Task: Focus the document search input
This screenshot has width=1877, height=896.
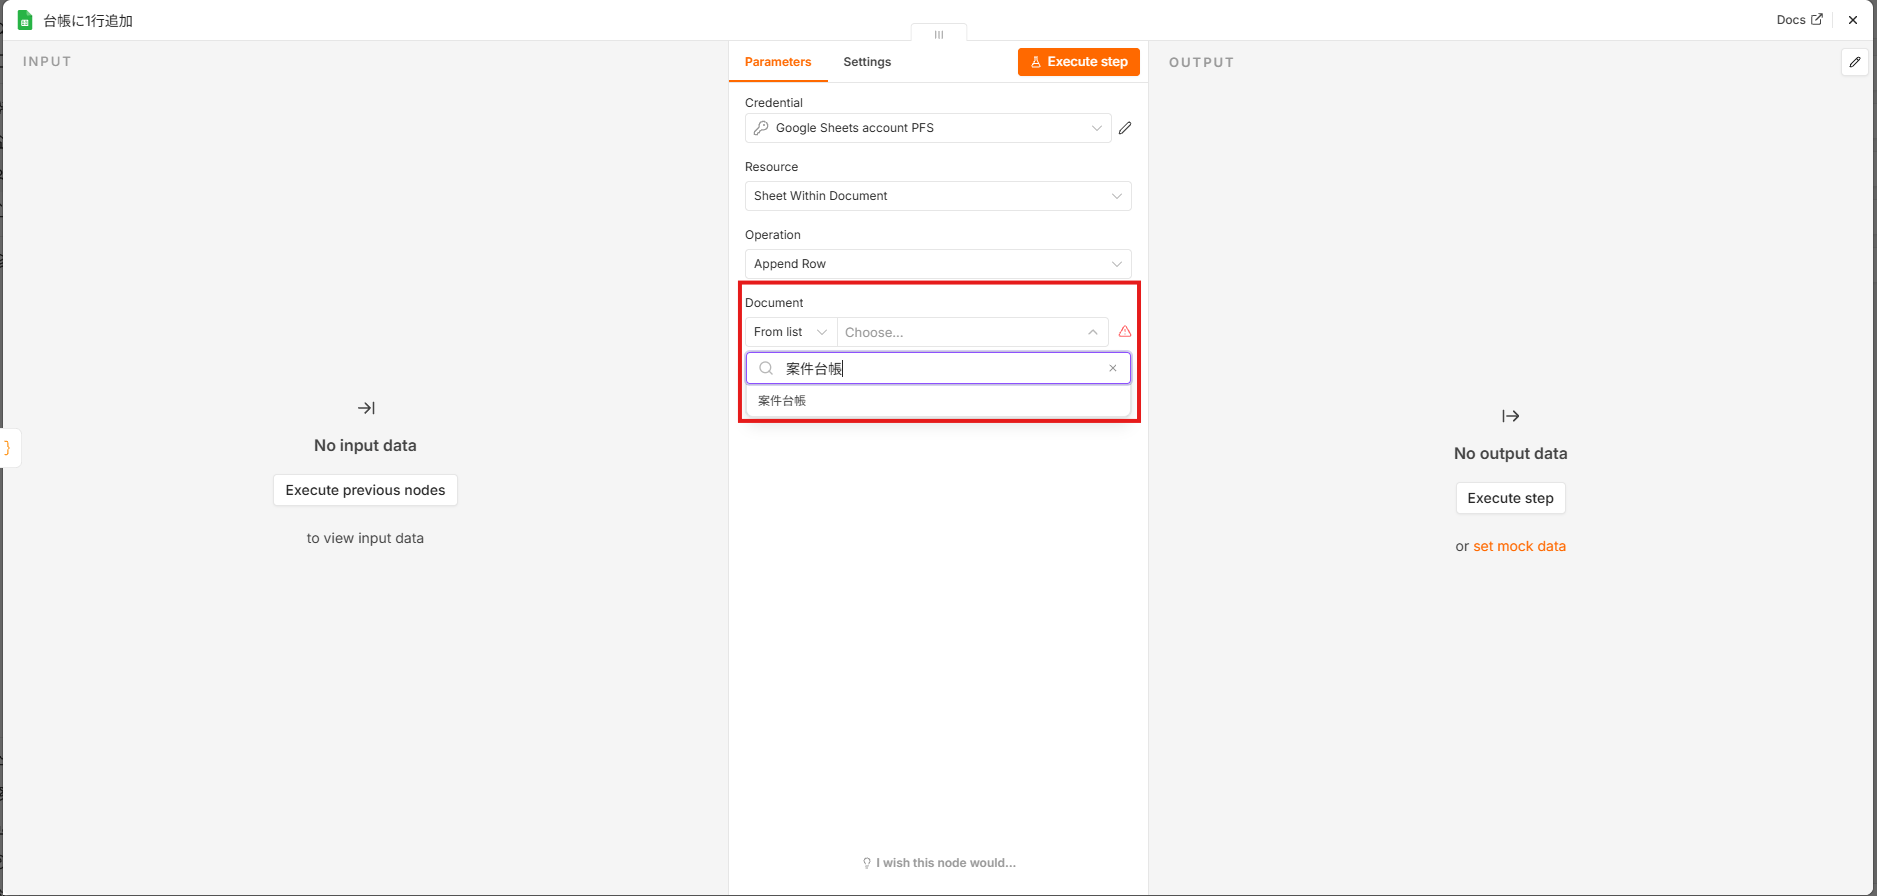Action: (938, 368)
